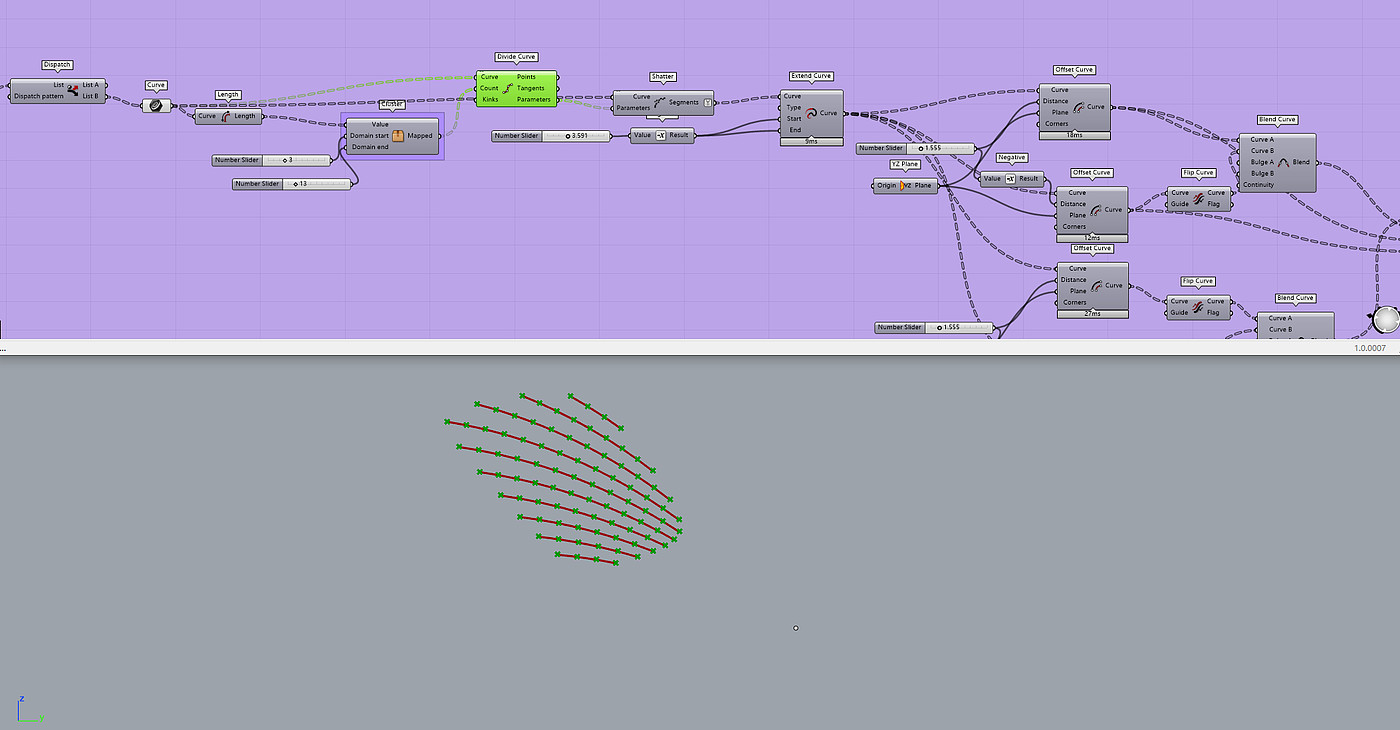Select the icon on the 12ms Offset Curve
The height and width of the screenshot is (730, 1400).
pyautogui.click(x=1096, y=210)
